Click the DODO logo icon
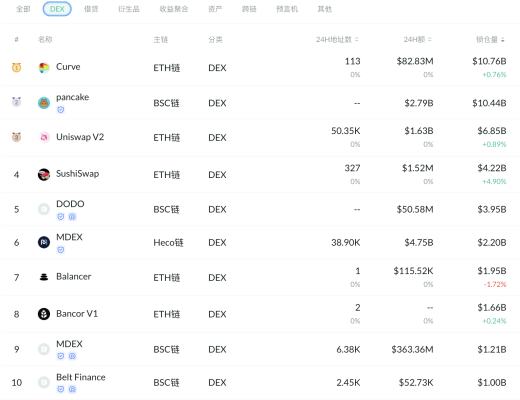This screenshot has height=400, width=520. point(44,209)
